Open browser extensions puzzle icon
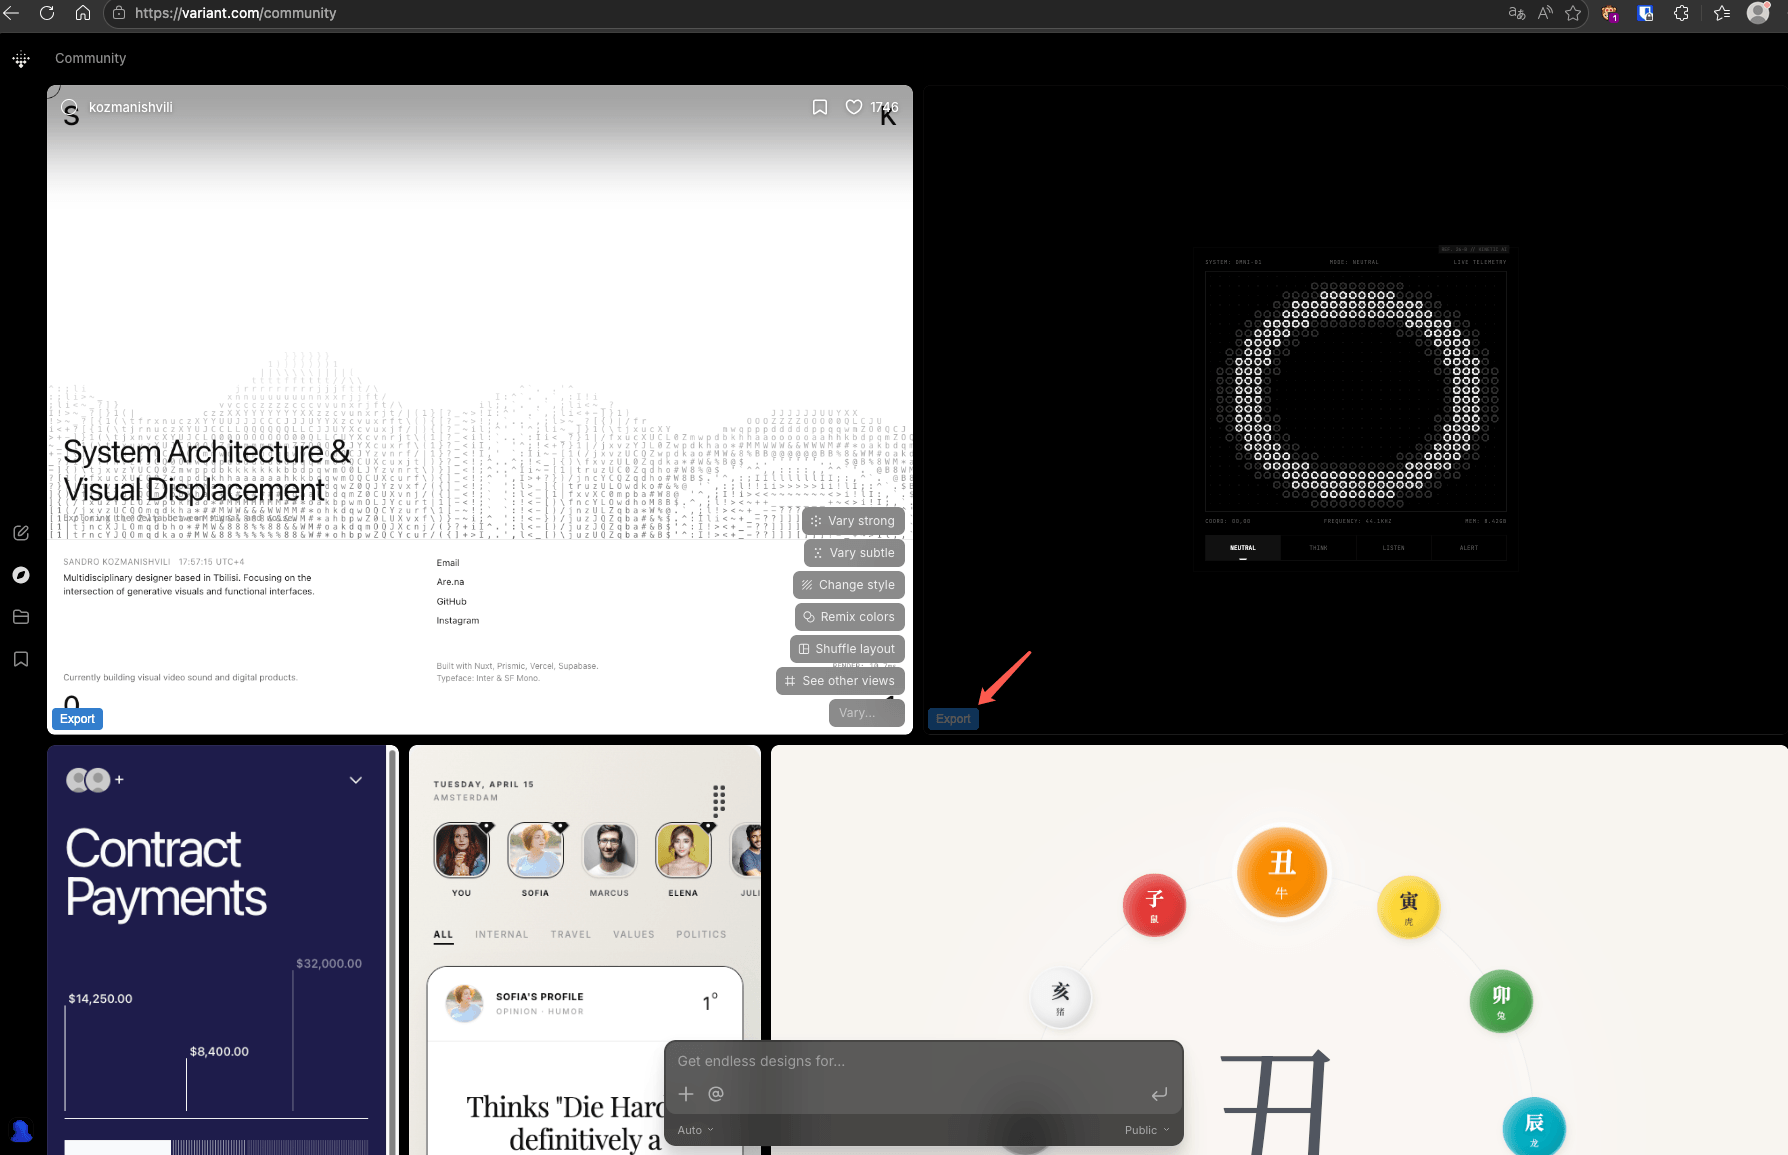1788x1155 pixels. 1681,13
